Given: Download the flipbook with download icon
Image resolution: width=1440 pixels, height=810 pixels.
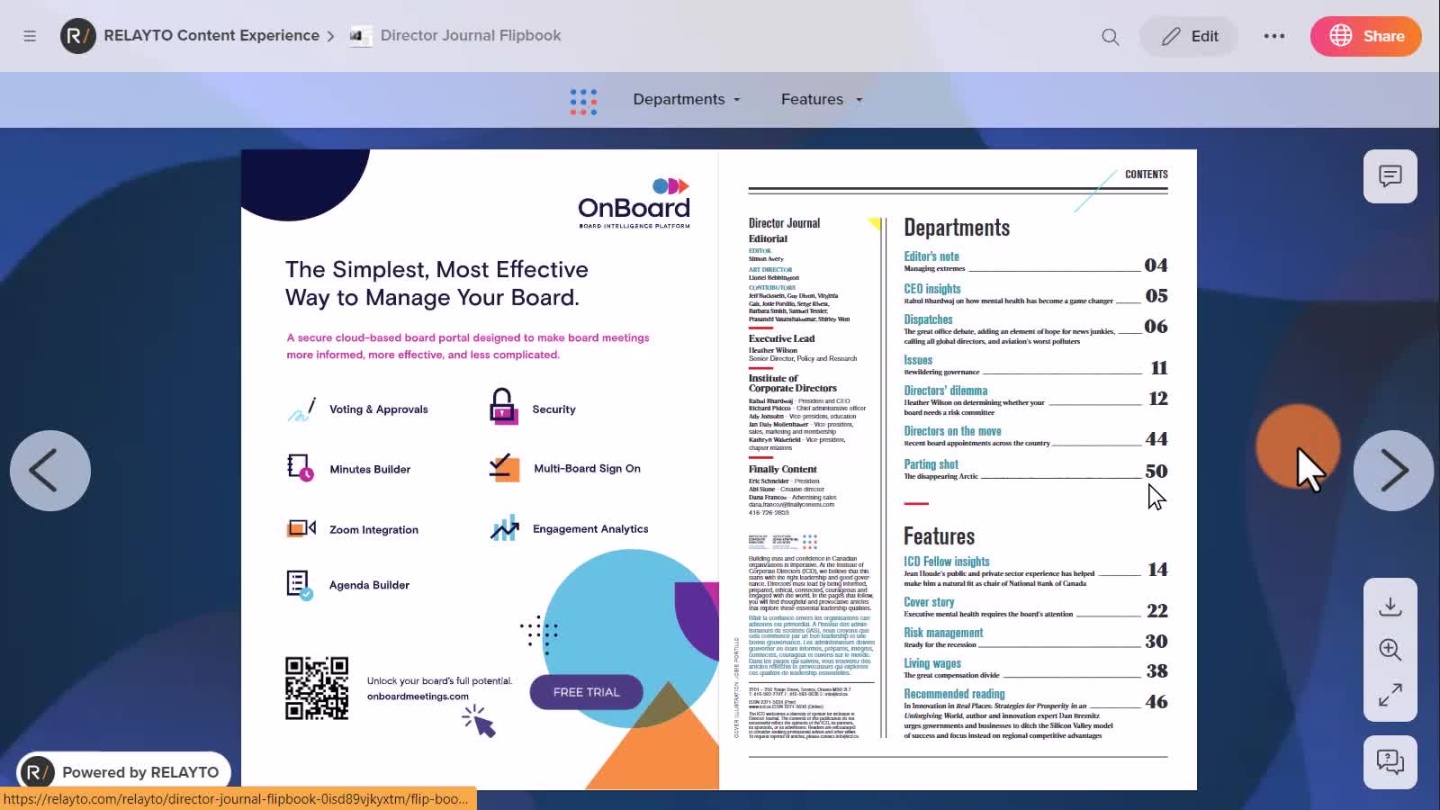Looking at the screenshot, I should (x=1390, y=607).
